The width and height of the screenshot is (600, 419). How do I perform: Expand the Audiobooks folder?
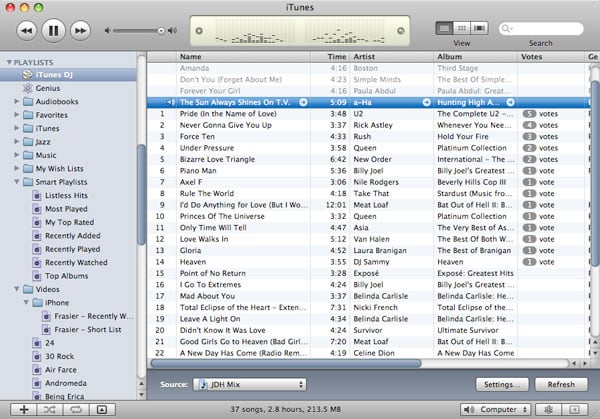tap(16, 101)
